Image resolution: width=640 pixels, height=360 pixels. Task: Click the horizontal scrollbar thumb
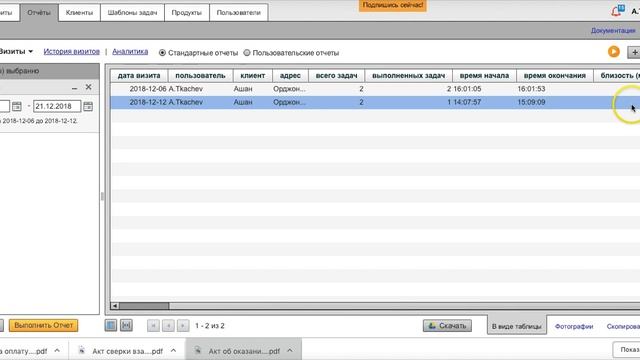[x=144, y=306]
